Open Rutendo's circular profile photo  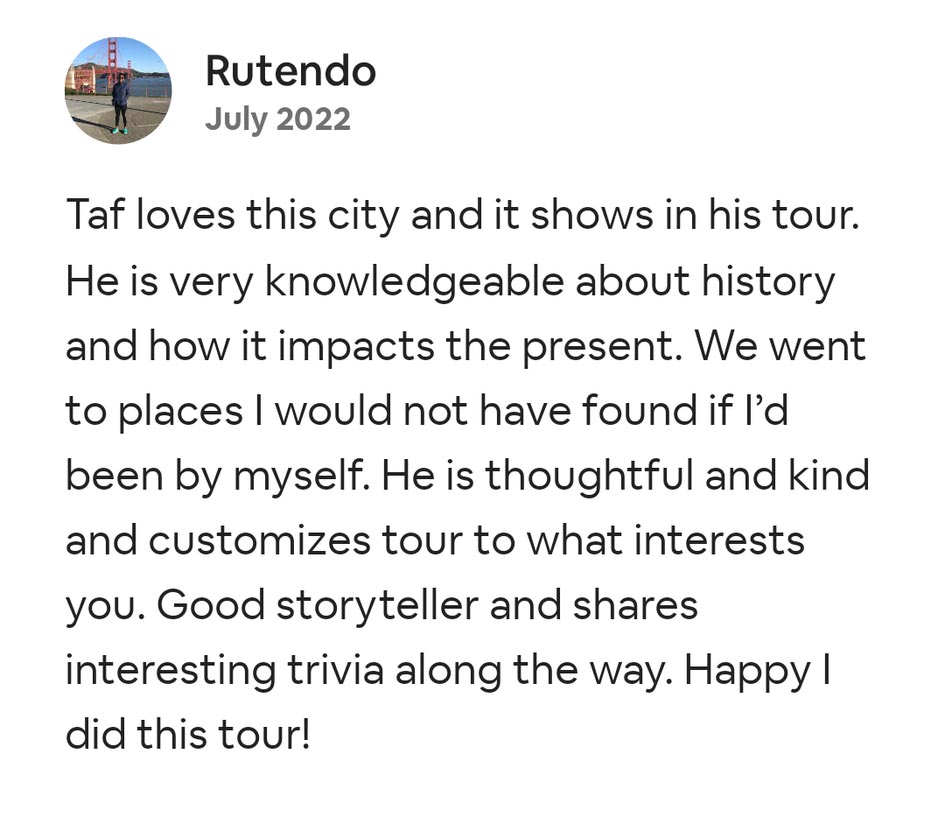[x=118, y=90]
